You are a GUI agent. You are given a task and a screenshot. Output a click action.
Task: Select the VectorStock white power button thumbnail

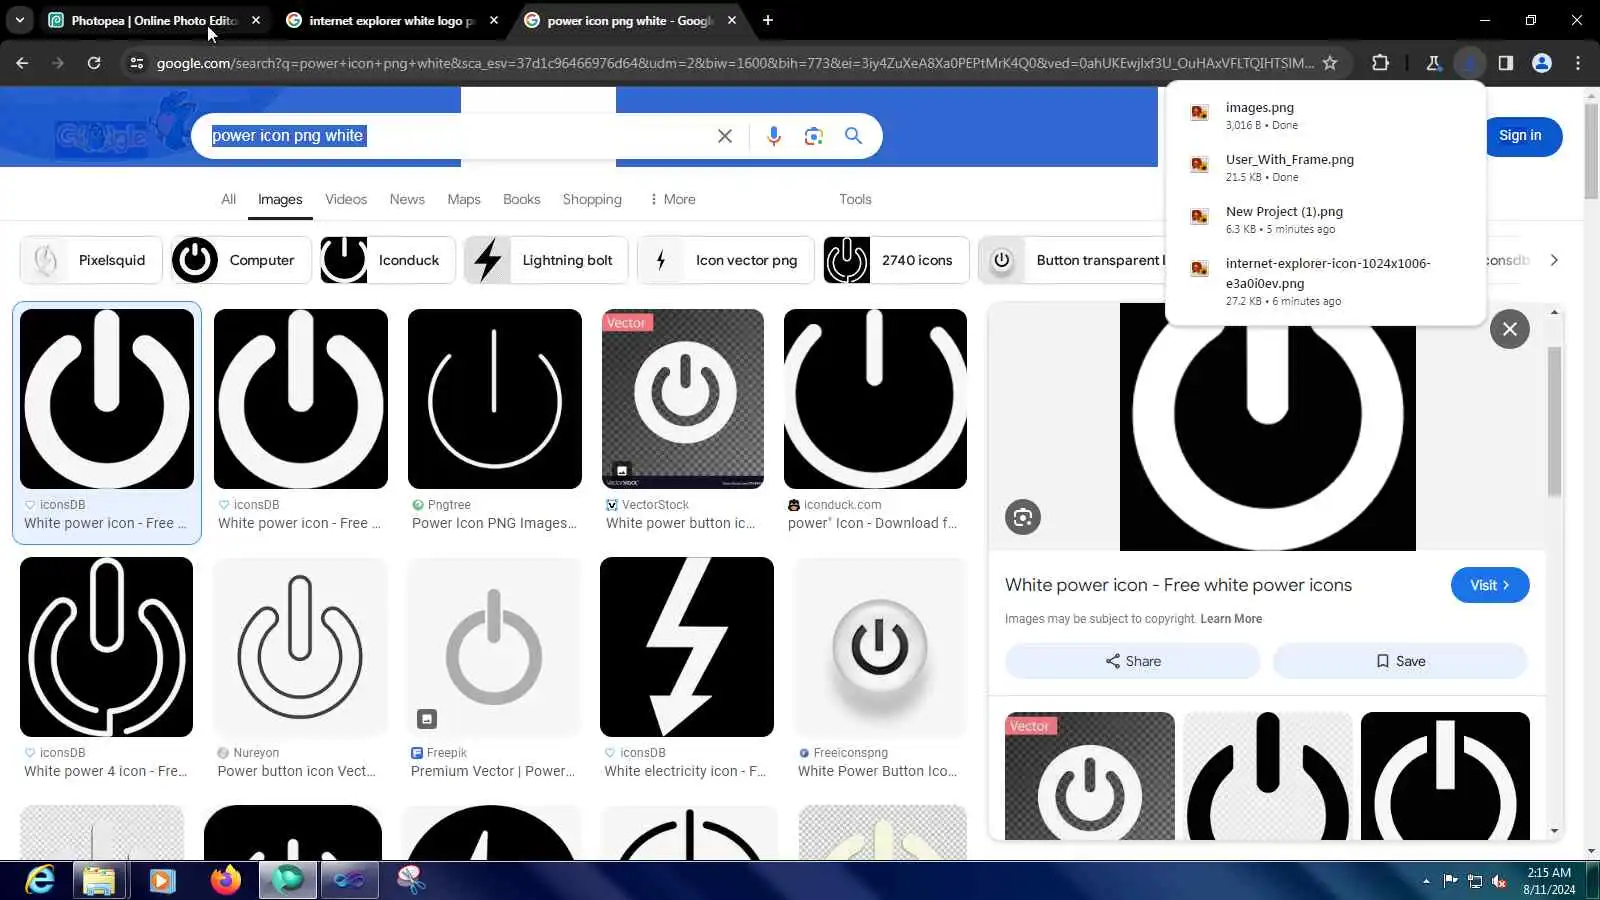click(683, 399)
